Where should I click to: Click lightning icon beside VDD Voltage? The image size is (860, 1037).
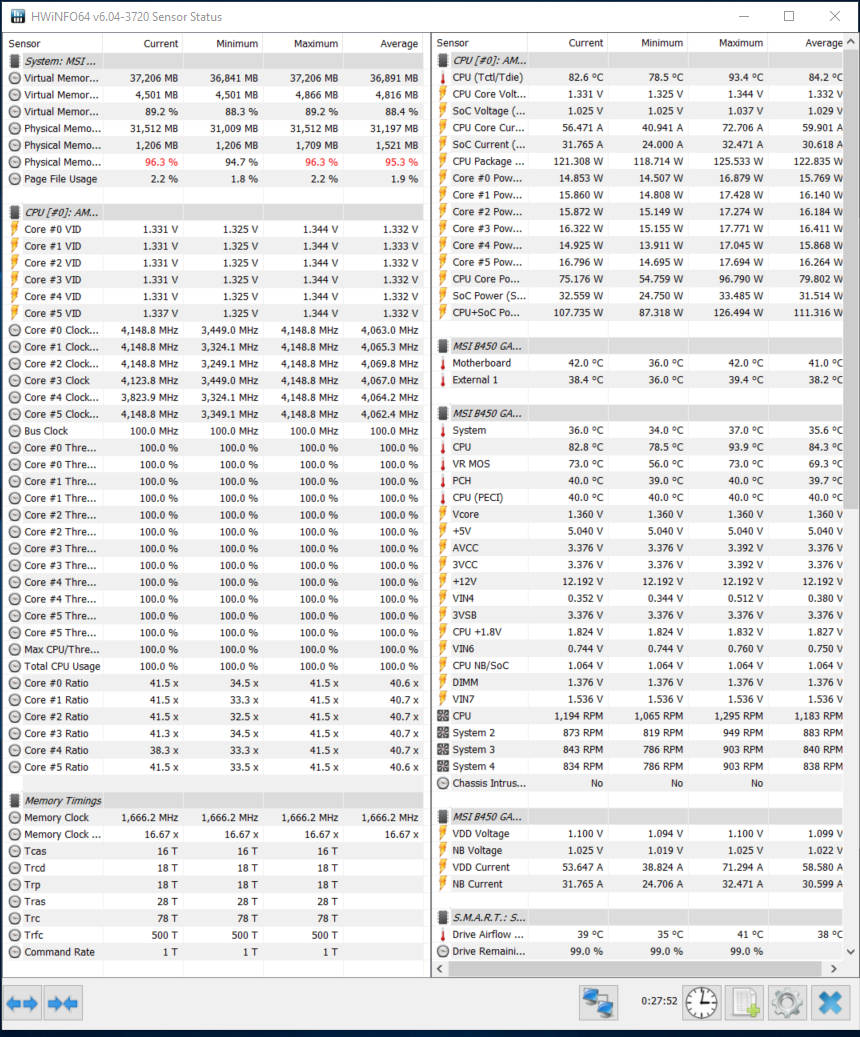[x=443, y=833]
